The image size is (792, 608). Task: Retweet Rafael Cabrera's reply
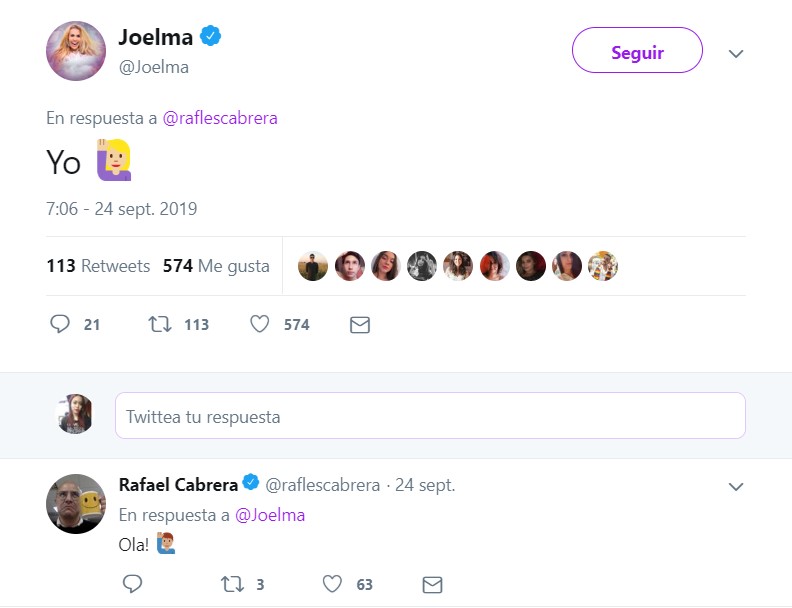(x=233, y=584)
